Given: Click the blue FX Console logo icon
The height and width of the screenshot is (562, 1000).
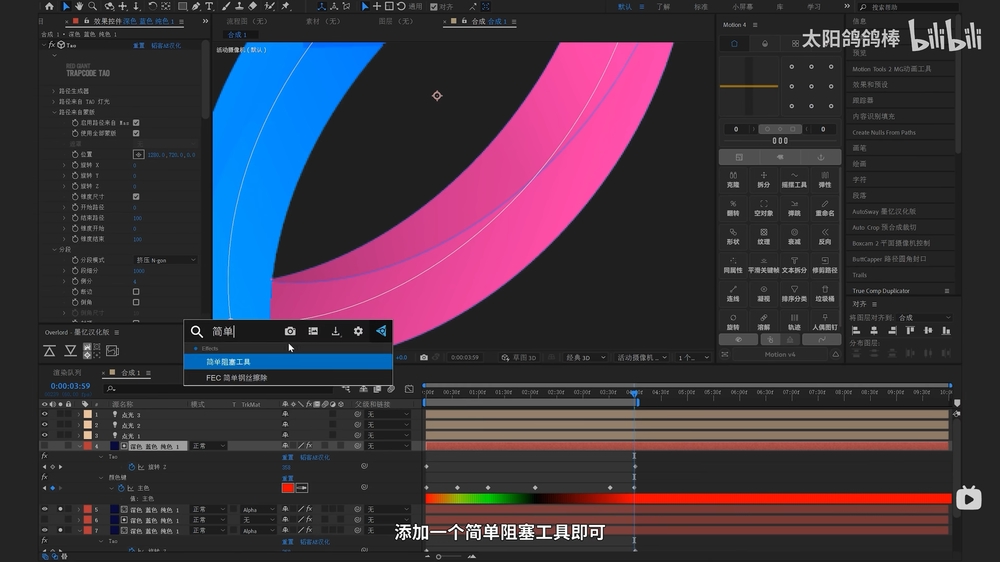Looking at the screenshot, I should click(381, 330).
